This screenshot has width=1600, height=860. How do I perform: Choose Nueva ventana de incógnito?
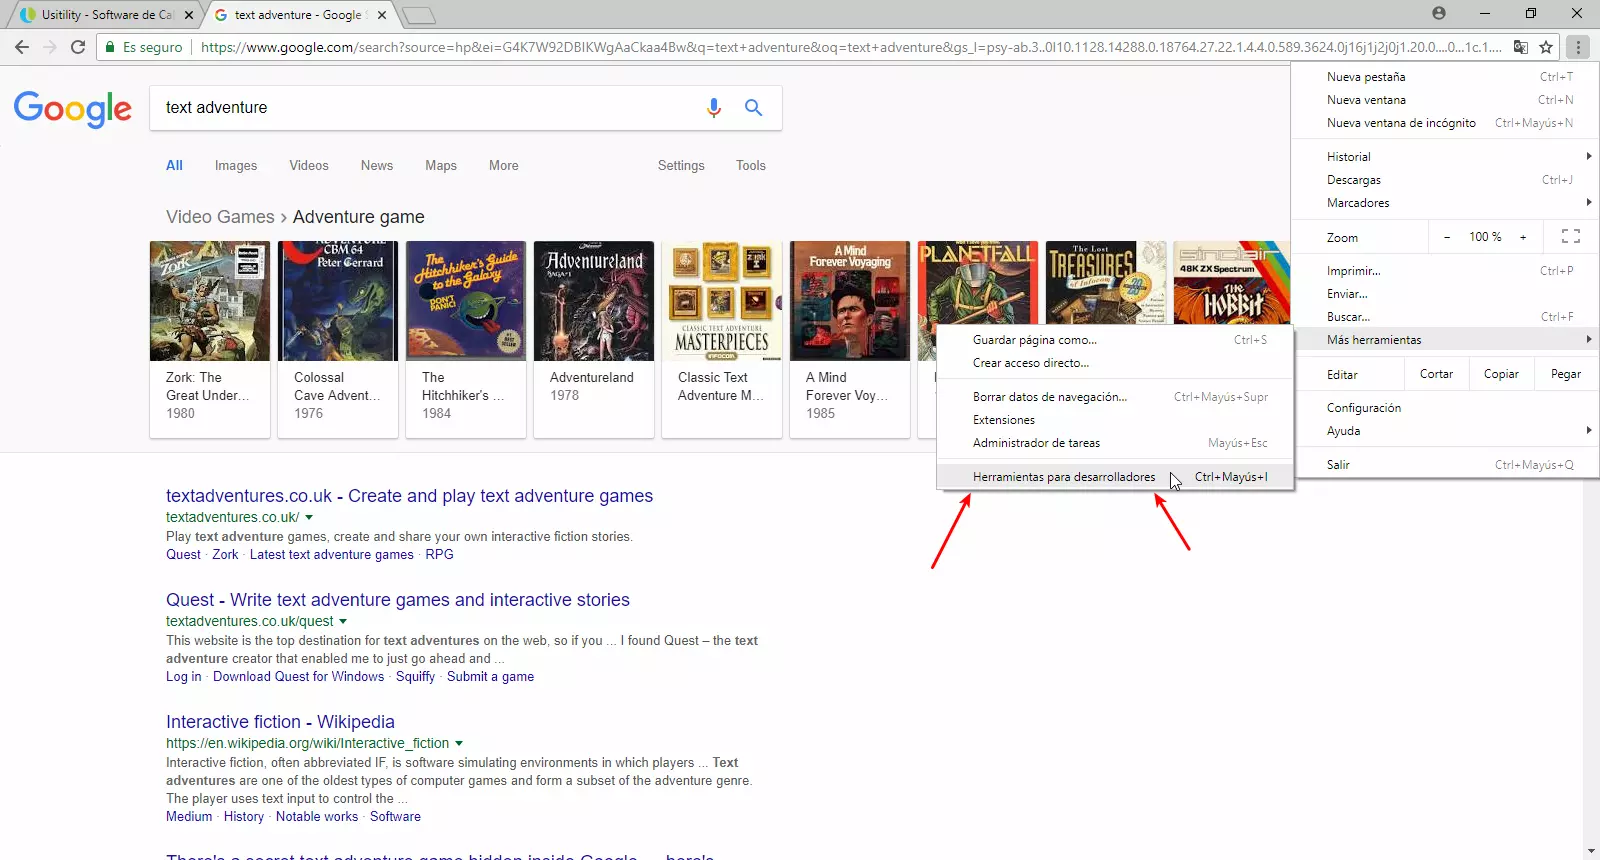coord(1400,123)
